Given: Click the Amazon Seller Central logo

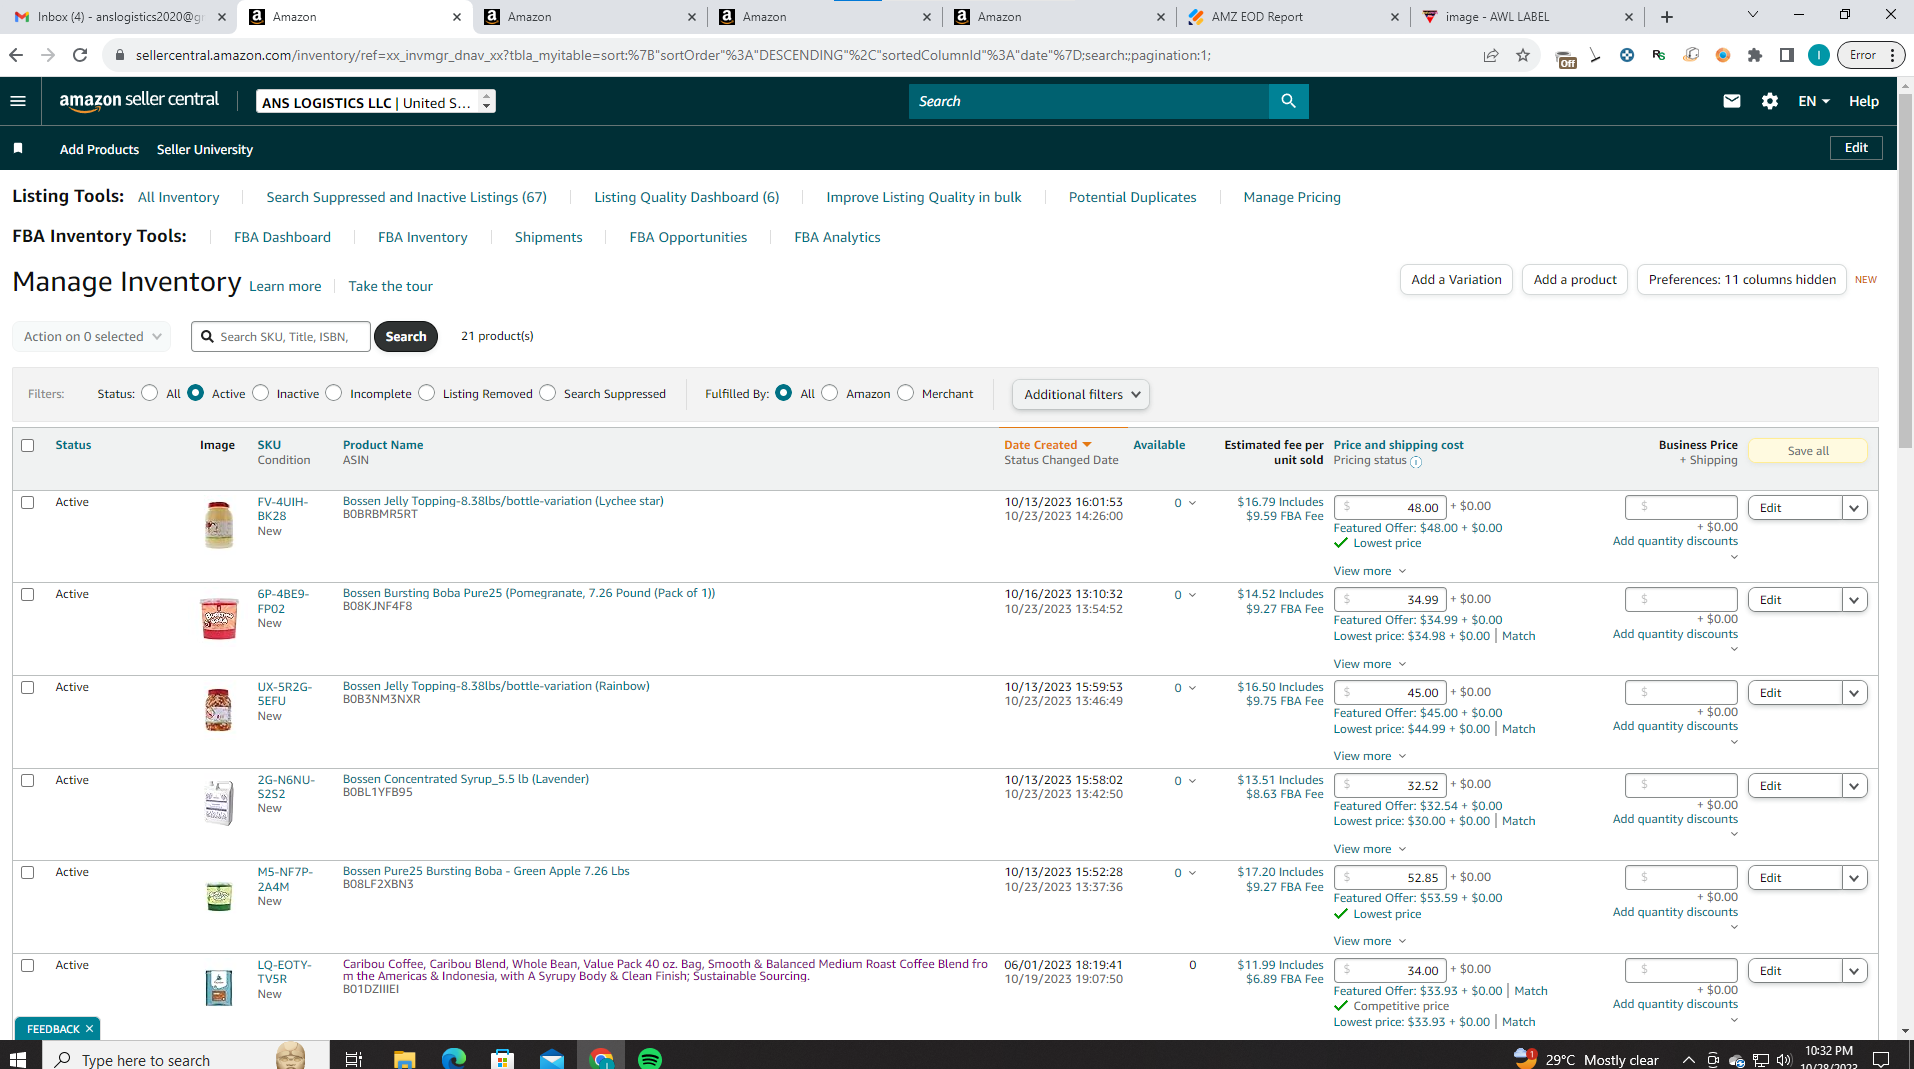Looking at the screenshot, I should (139, 100).
